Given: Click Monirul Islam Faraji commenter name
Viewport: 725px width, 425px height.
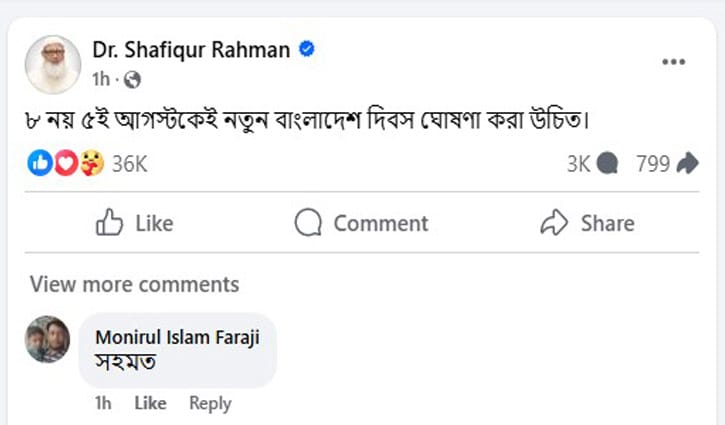Looking at the screenshot, I should pos(176,337).
